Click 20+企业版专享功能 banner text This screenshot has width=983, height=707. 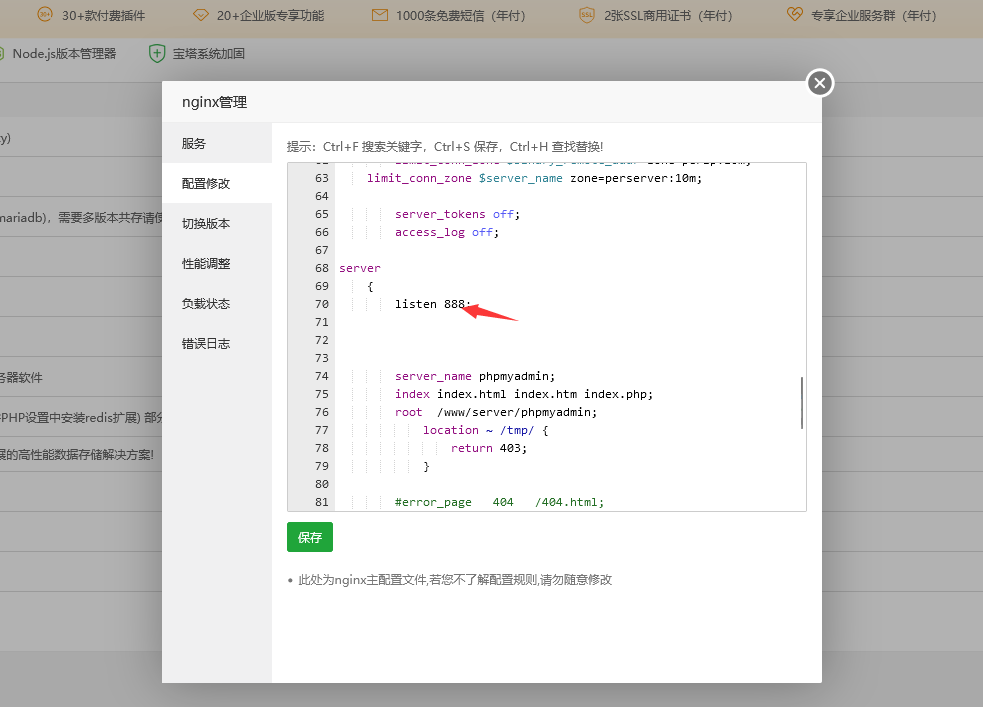pyautogui.click(x=270, y=16)
